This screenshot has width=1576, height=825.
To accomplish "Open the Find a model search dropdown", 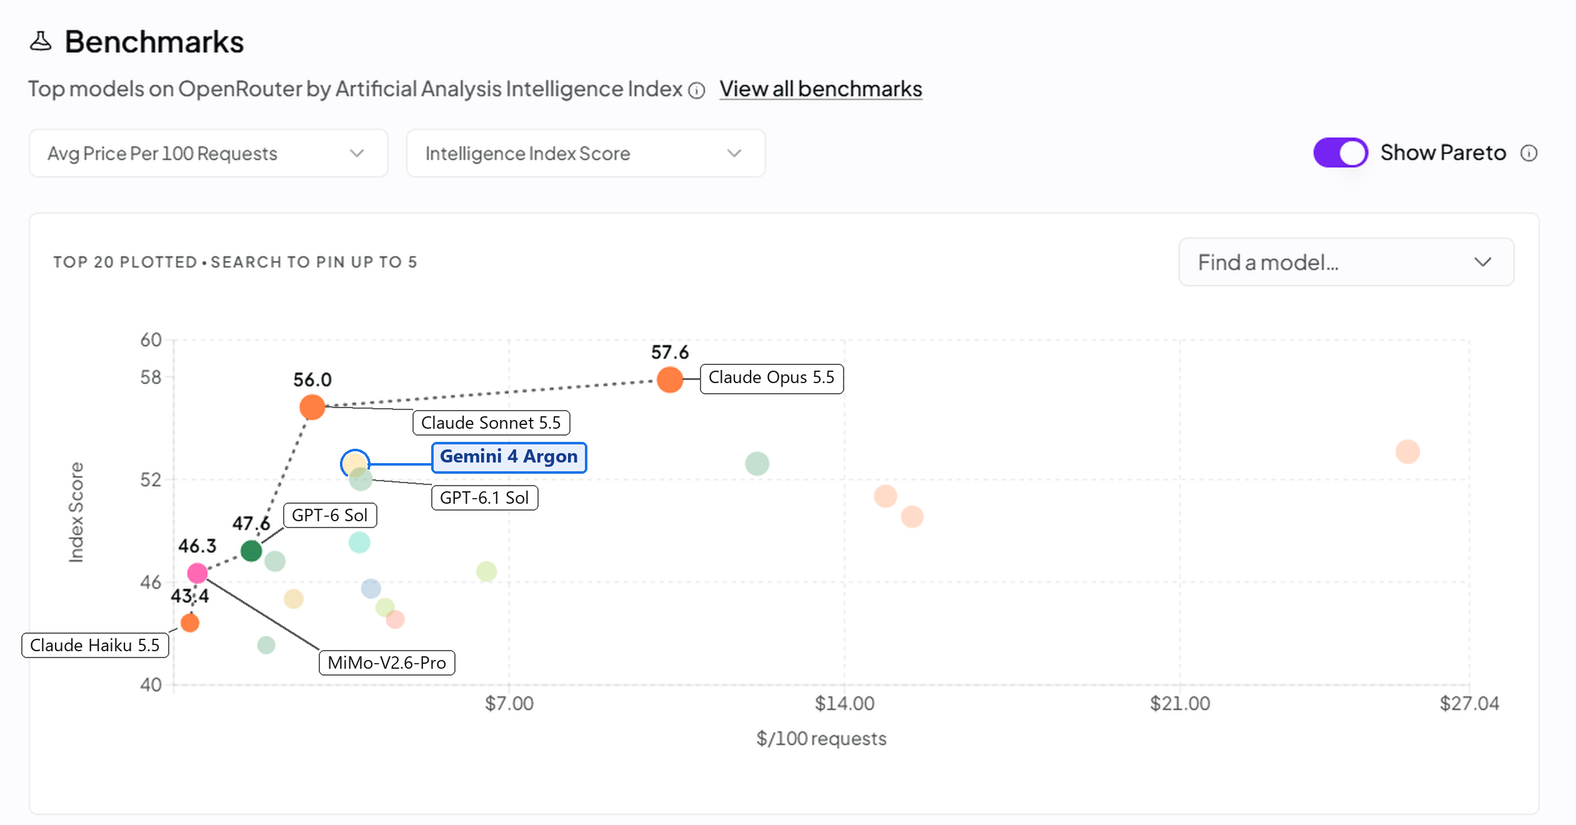I will pos(1346,262).
